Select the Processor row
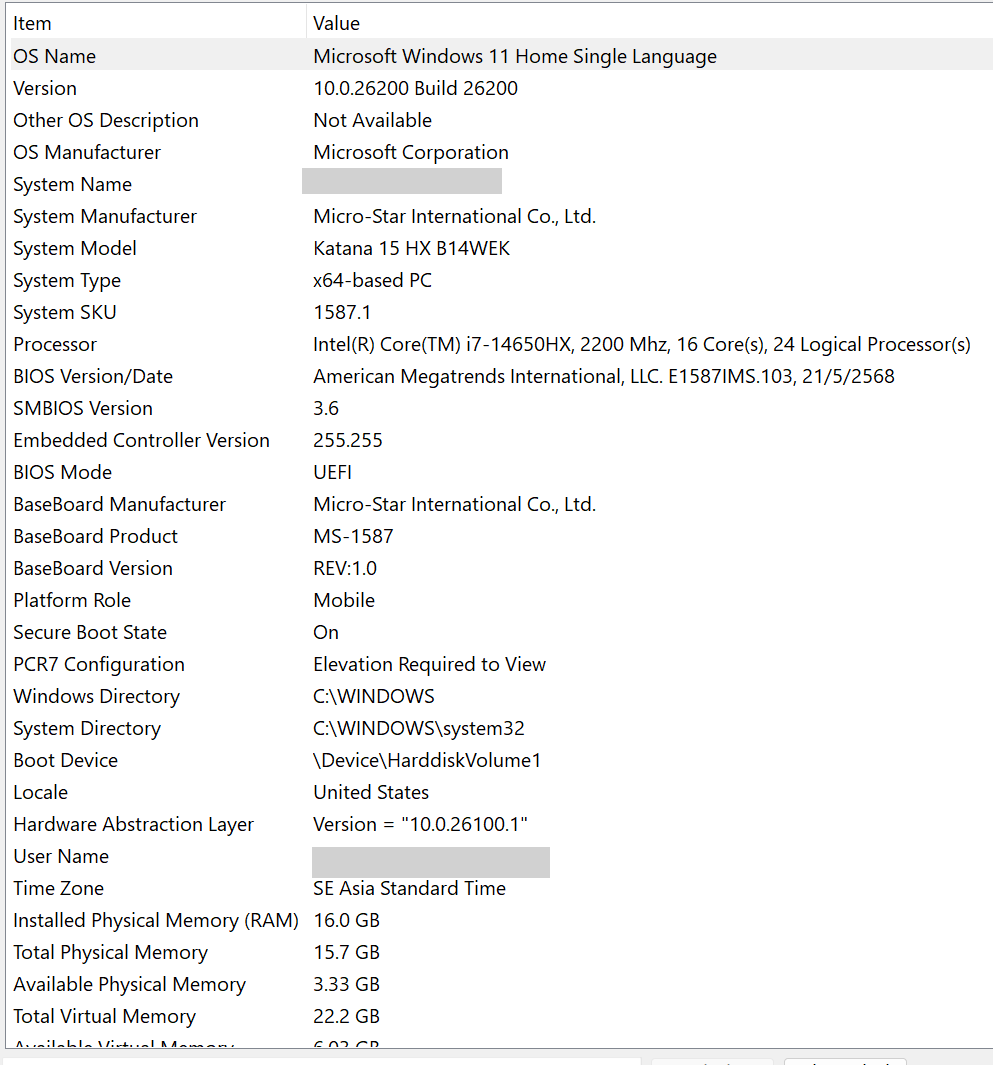 (501, 344)
